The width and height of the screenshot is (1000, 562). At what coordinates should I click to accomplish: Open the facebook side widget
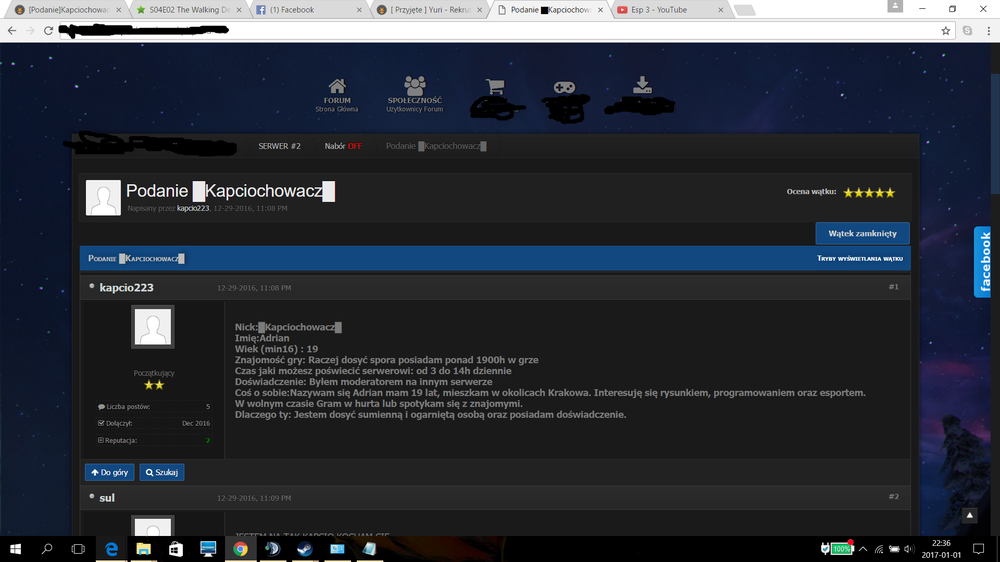tap(982, 262)
